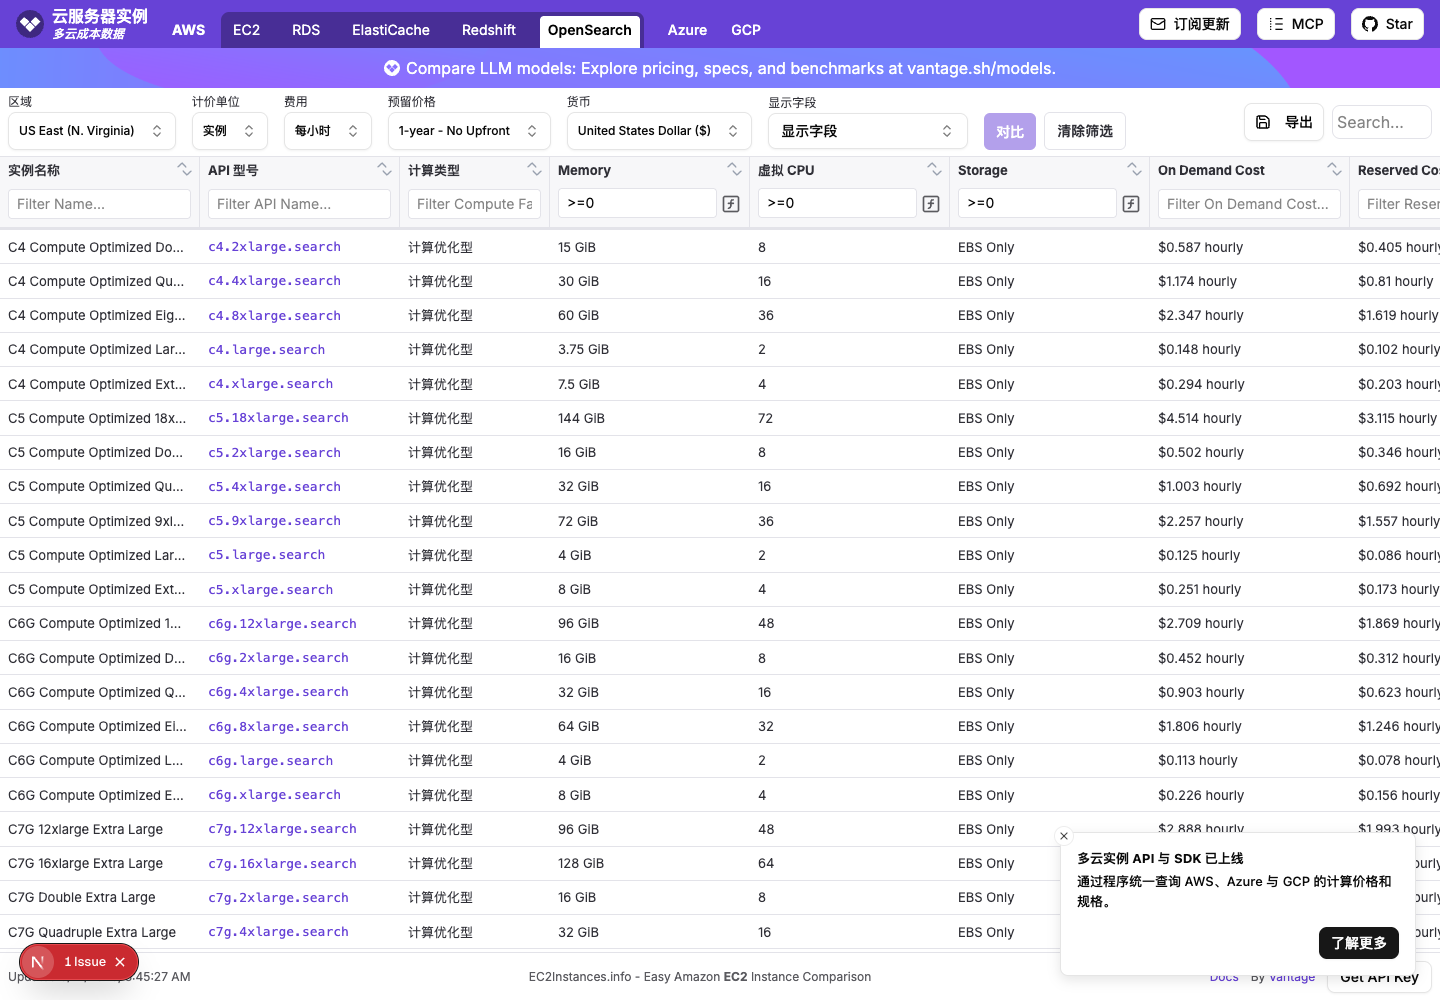The image size is (1440, 1000).
Task: Sort by Memory column arrows
Action: (734, 169)
